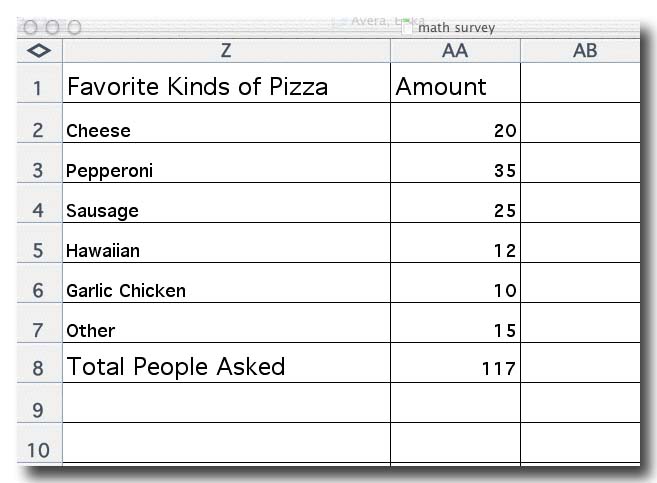
Task: Click the empty AB cell in row 1
Action: [580, 83]
